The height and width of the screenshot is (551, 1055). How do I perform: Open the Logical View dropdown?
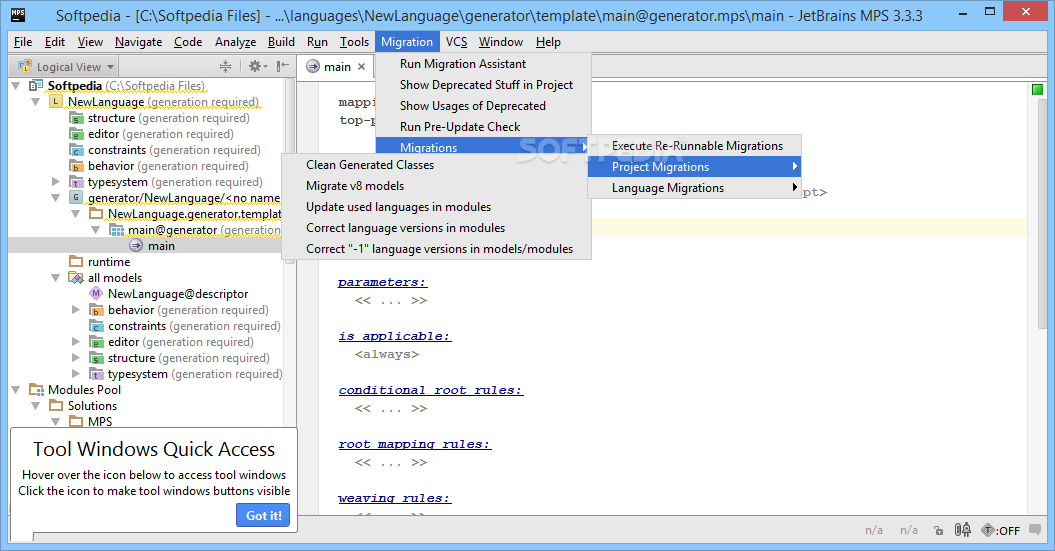110,67
